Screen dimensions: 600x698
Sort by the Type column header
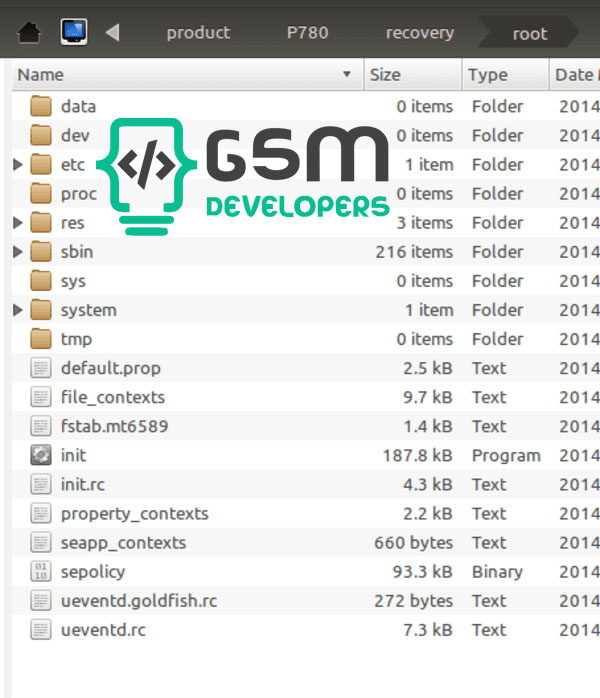505,75
